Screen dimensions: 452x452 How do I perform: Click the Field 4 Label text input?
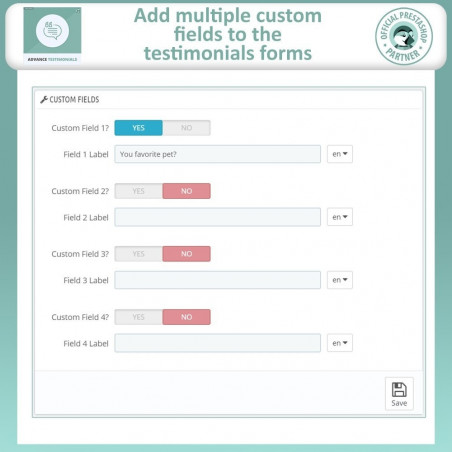(218, 343)
